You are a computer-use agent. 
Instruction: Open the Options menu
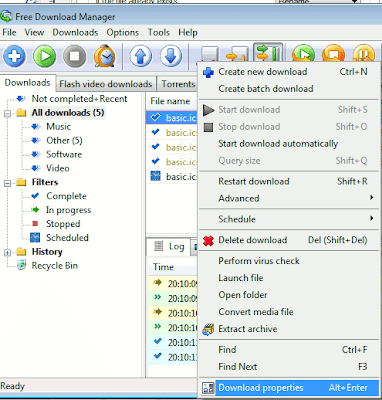click(123, 32)
